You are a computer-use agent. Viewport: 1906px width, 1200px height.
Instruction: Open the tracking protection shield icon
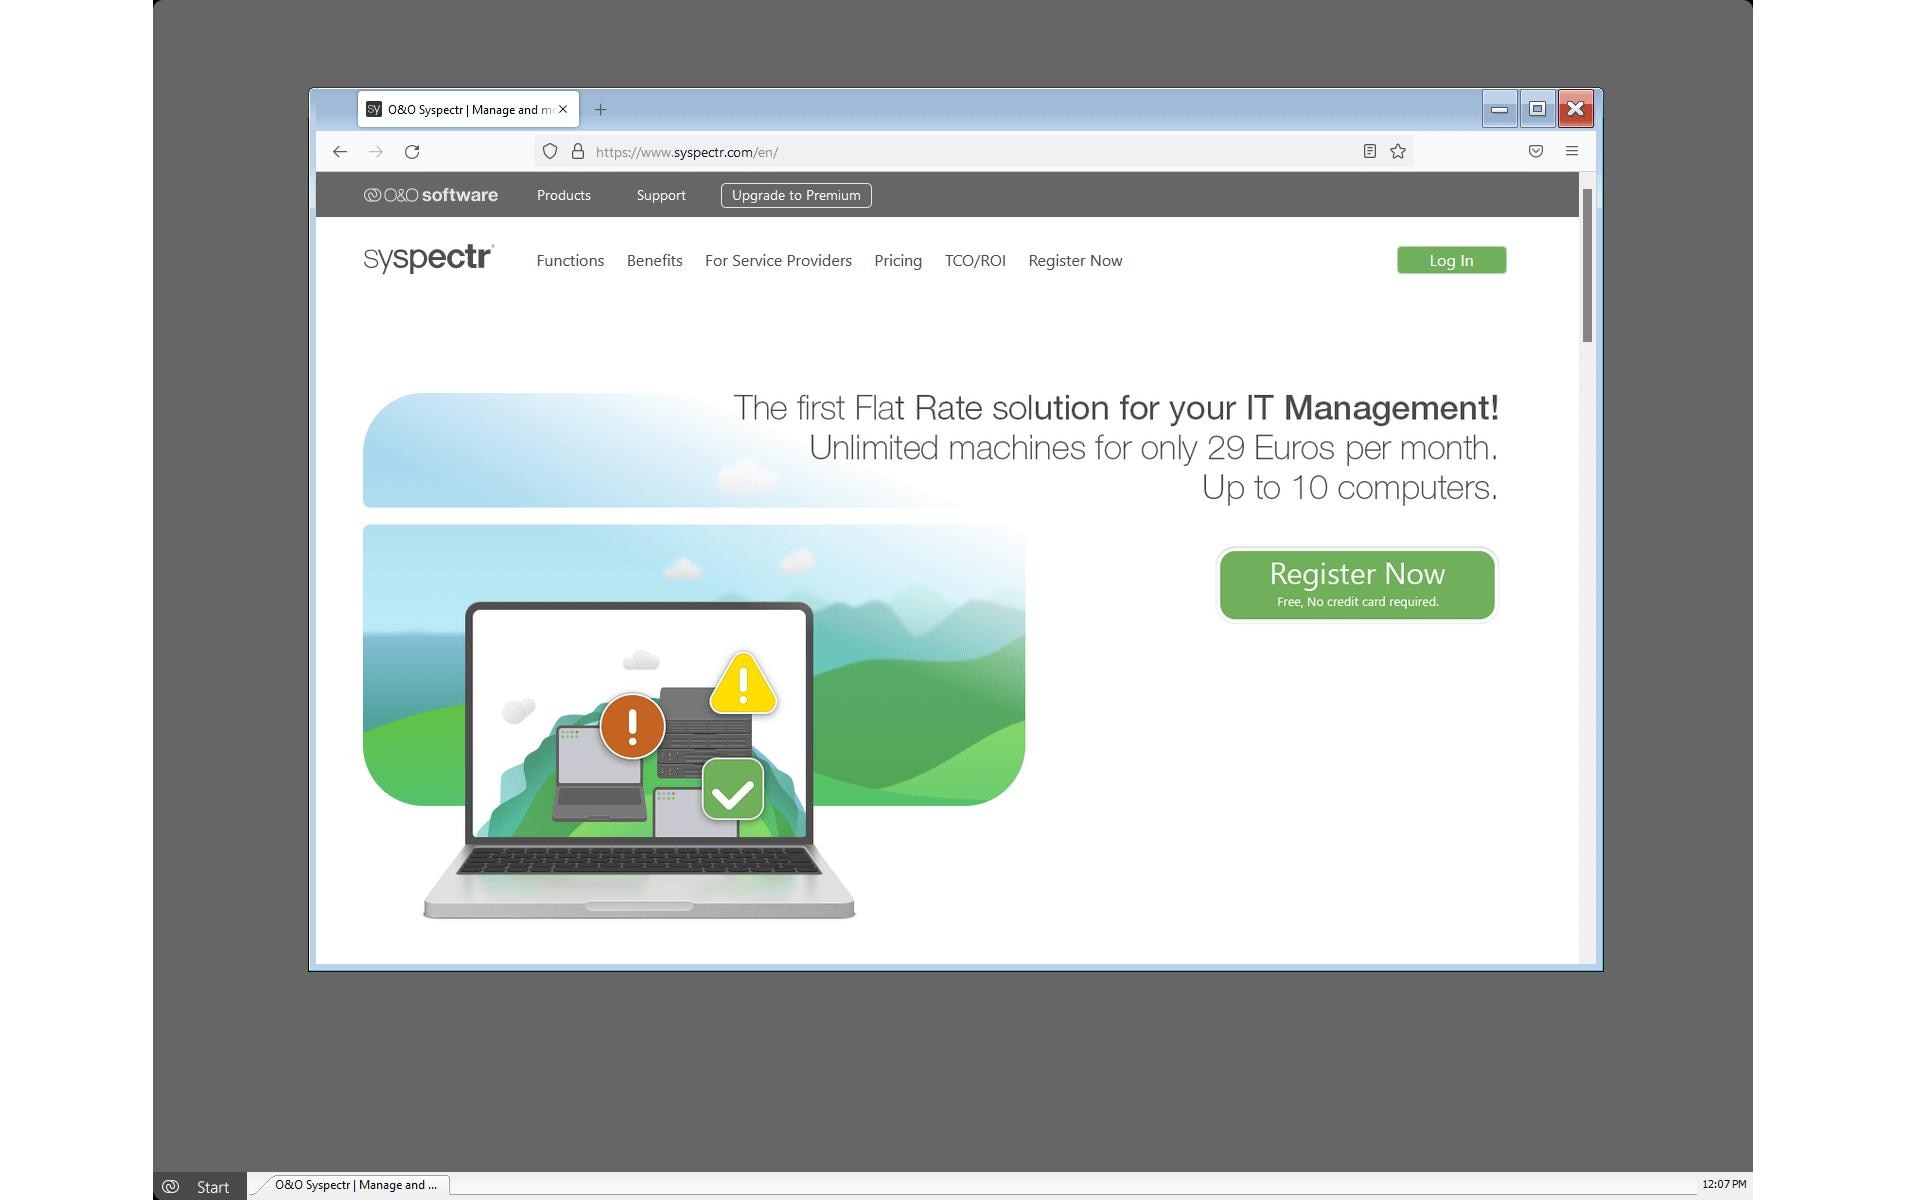pos(550,152)
